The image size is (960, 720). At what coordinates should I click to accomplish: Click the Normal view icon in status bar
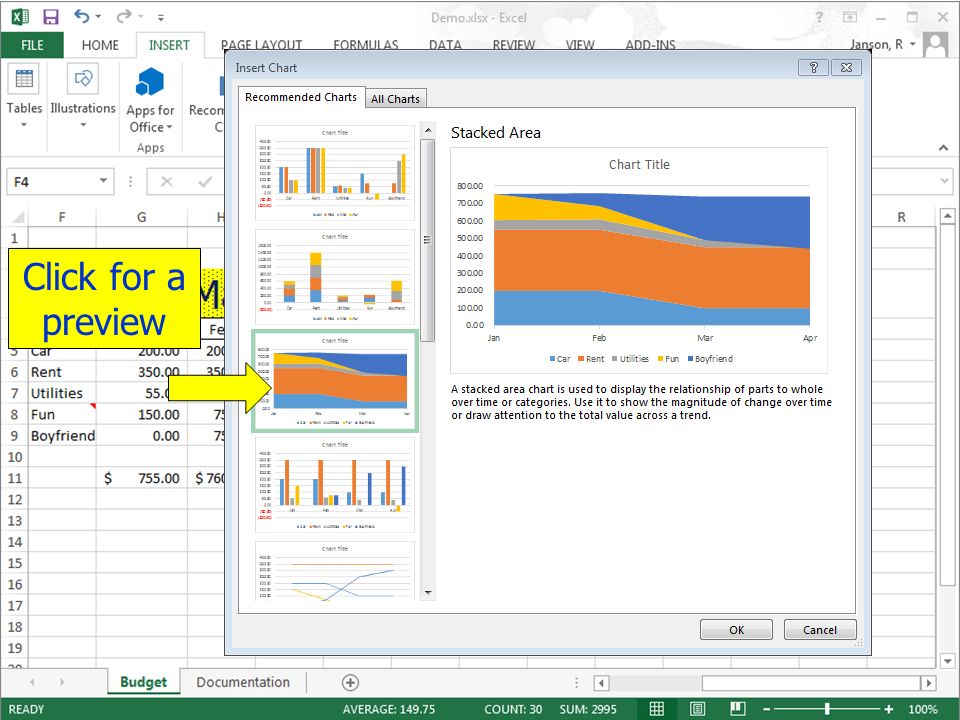(x=656, y=708)
